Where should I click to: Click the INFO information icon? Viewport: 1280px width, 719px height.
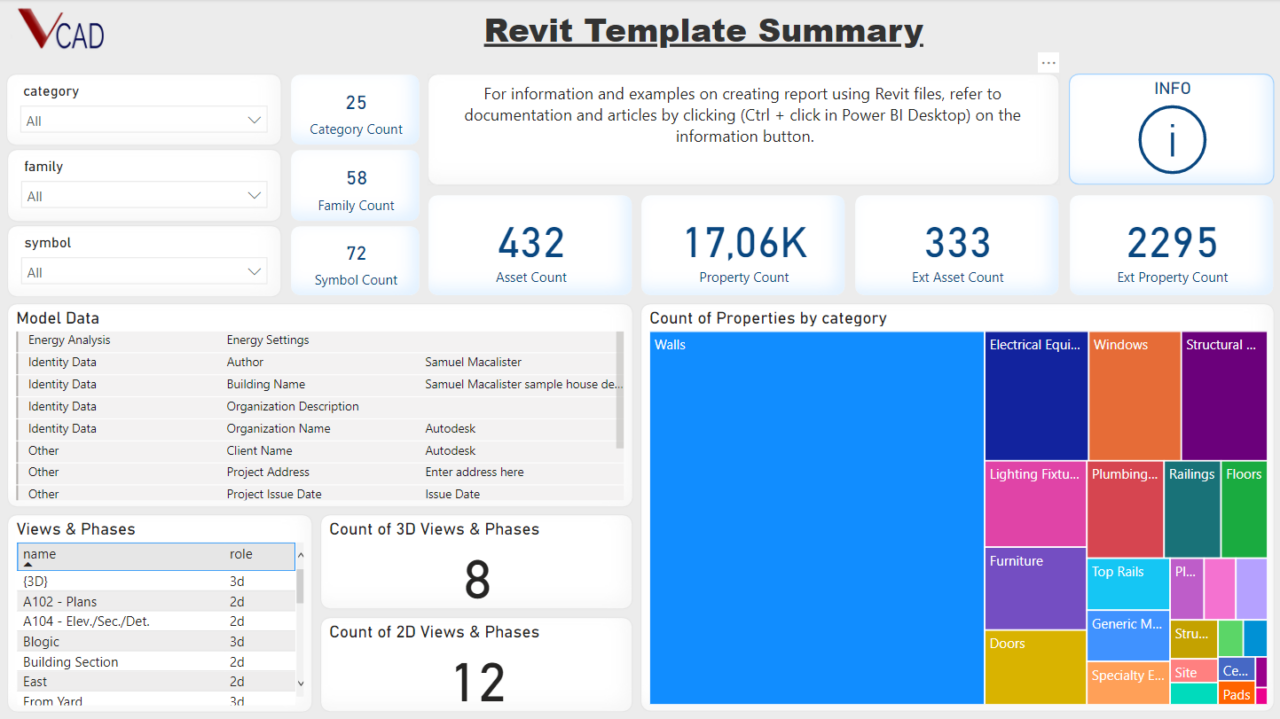pyautogui.click(x=1171, y=139)
